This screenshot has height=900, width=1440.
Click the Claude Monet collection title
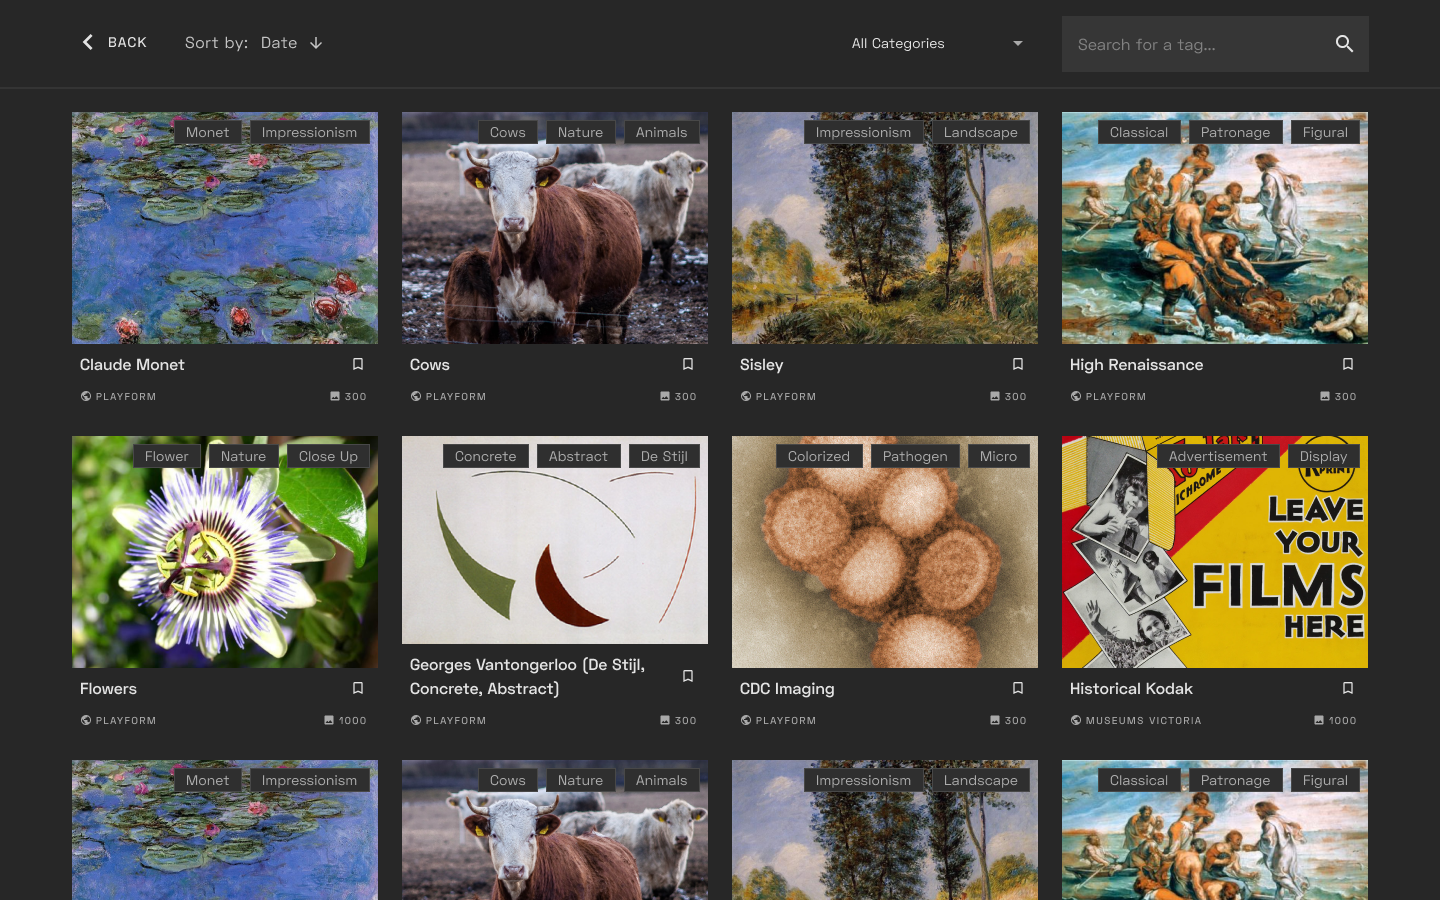click(132, 365)
